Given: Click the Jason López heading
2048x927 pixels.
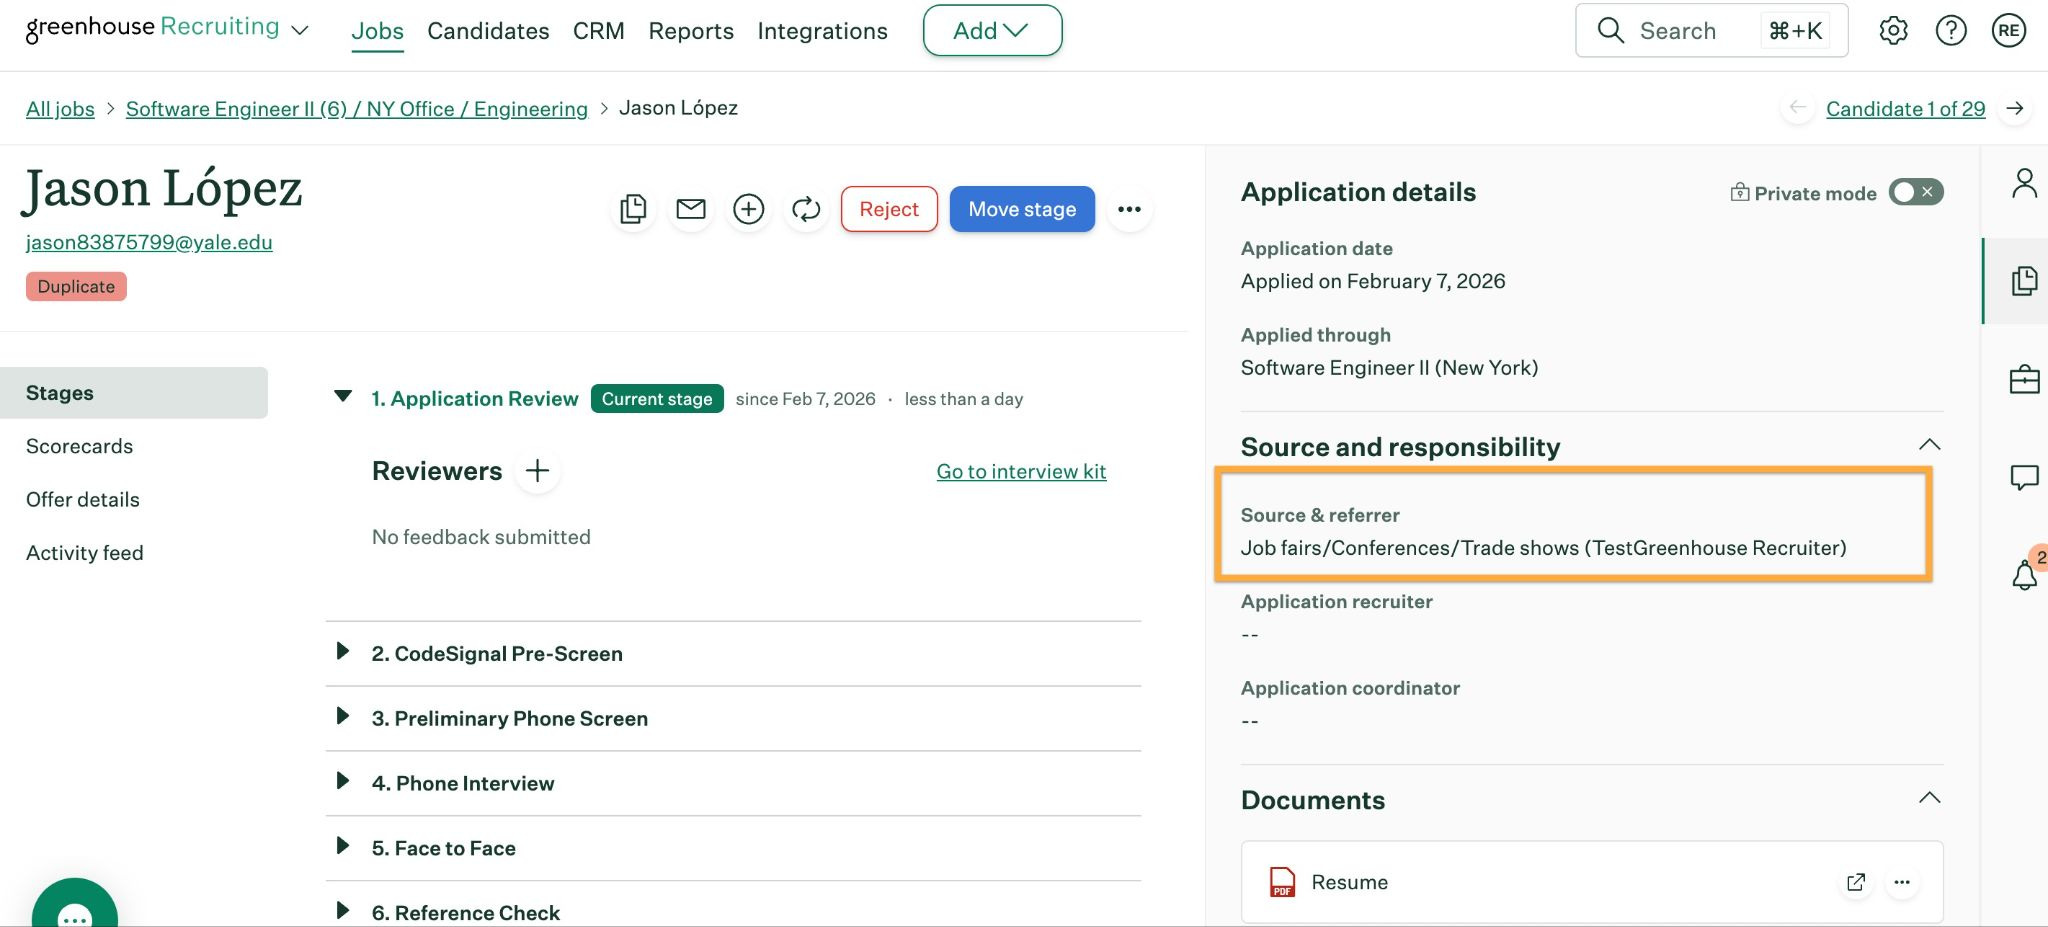Looking at the screenshot, I should [162, 189].
